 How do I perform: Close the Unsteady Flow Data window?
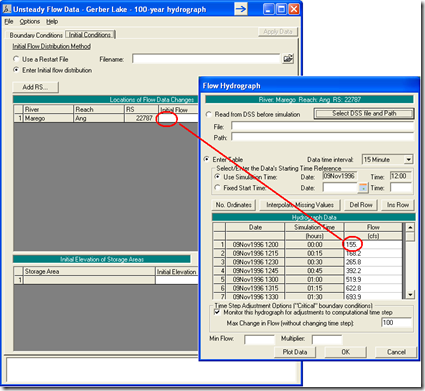[x=294, y=9]
